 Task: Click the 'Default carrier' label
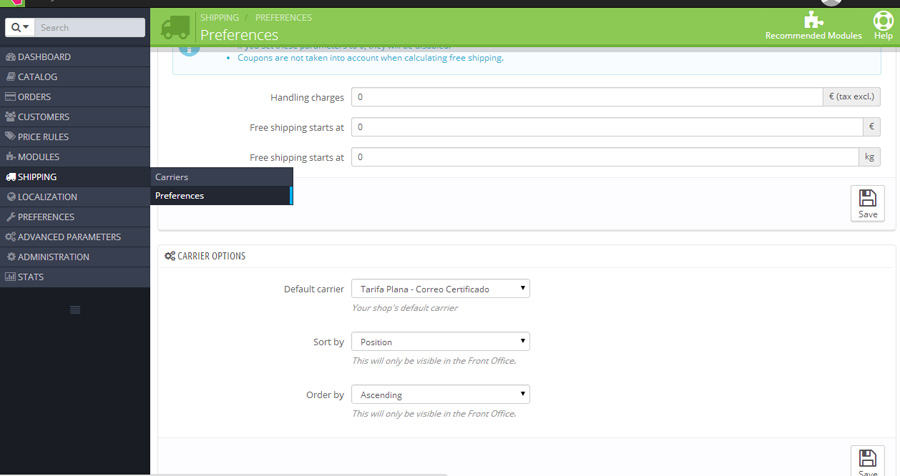pos(314,289)
